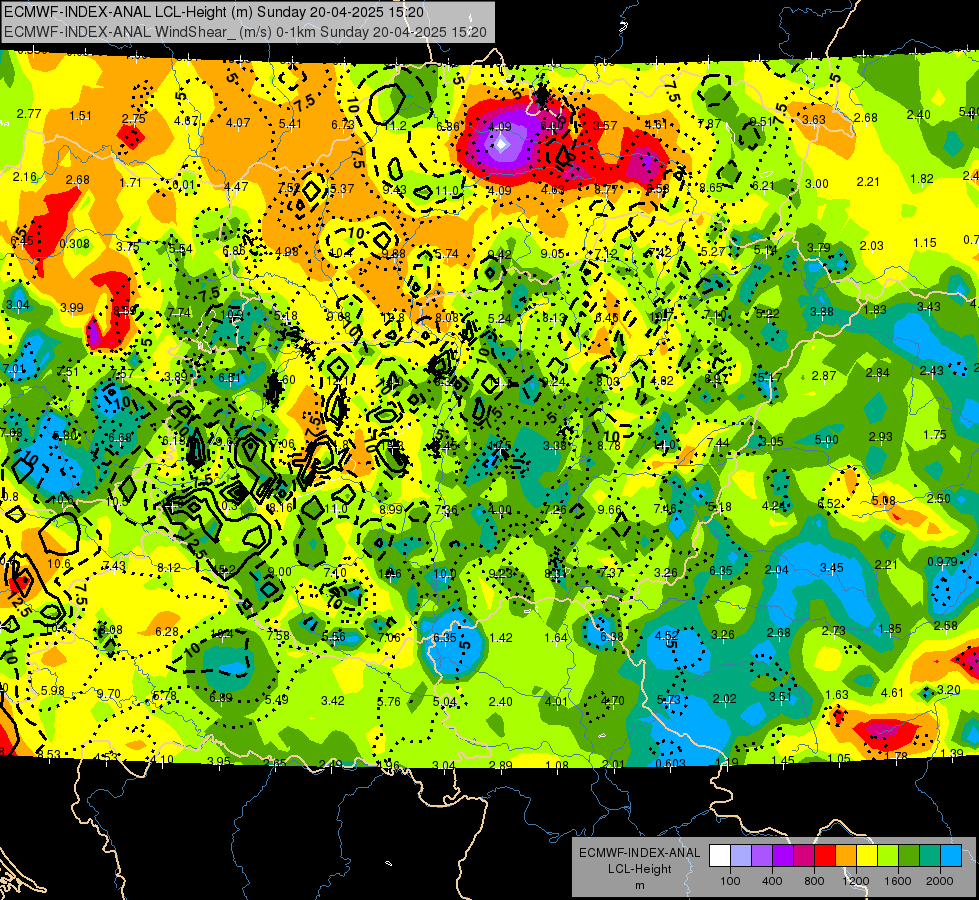Screen dimensions: 979x900
Task: Click the legend tick label 400
Action: pyautogui.click(x=772, y=881)
